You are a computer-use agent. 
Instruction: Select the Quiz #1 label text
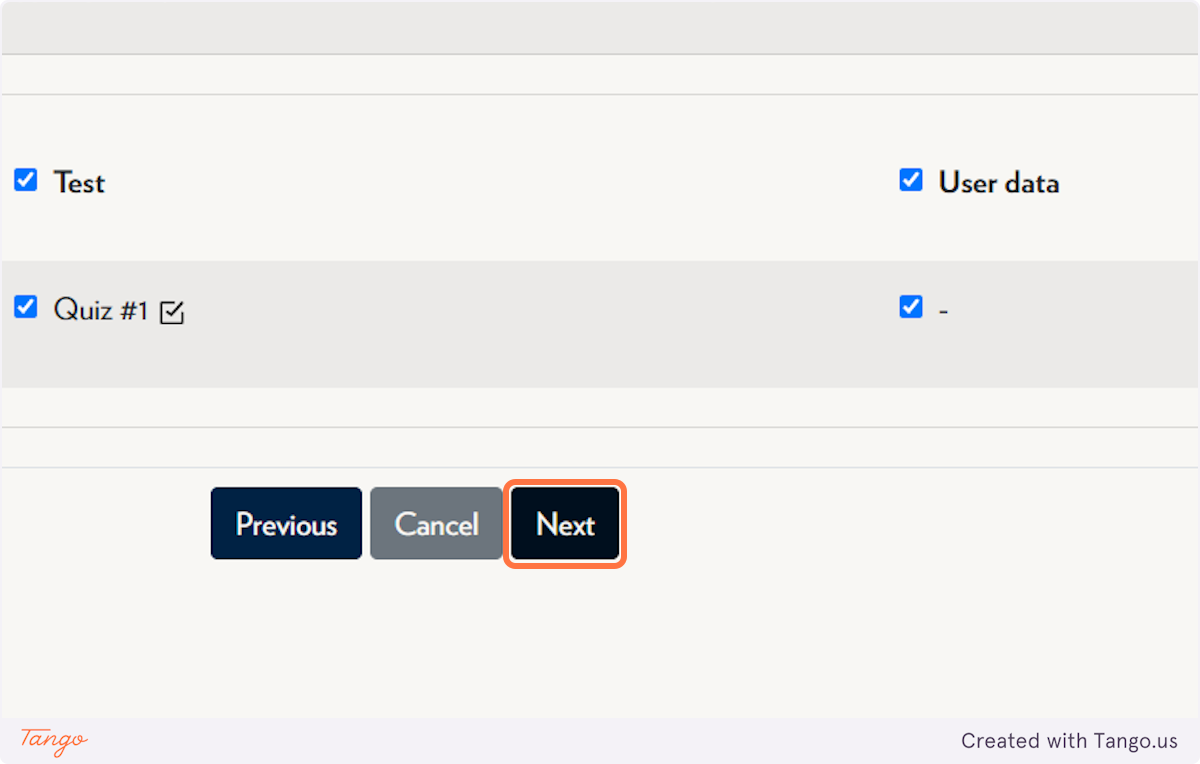click(101, 310)
